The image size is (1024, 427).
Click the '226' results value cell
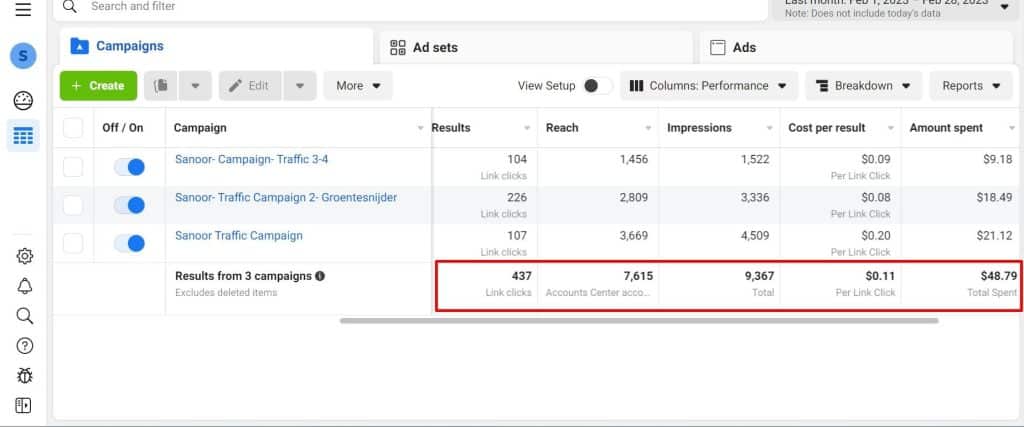(517, 197)
